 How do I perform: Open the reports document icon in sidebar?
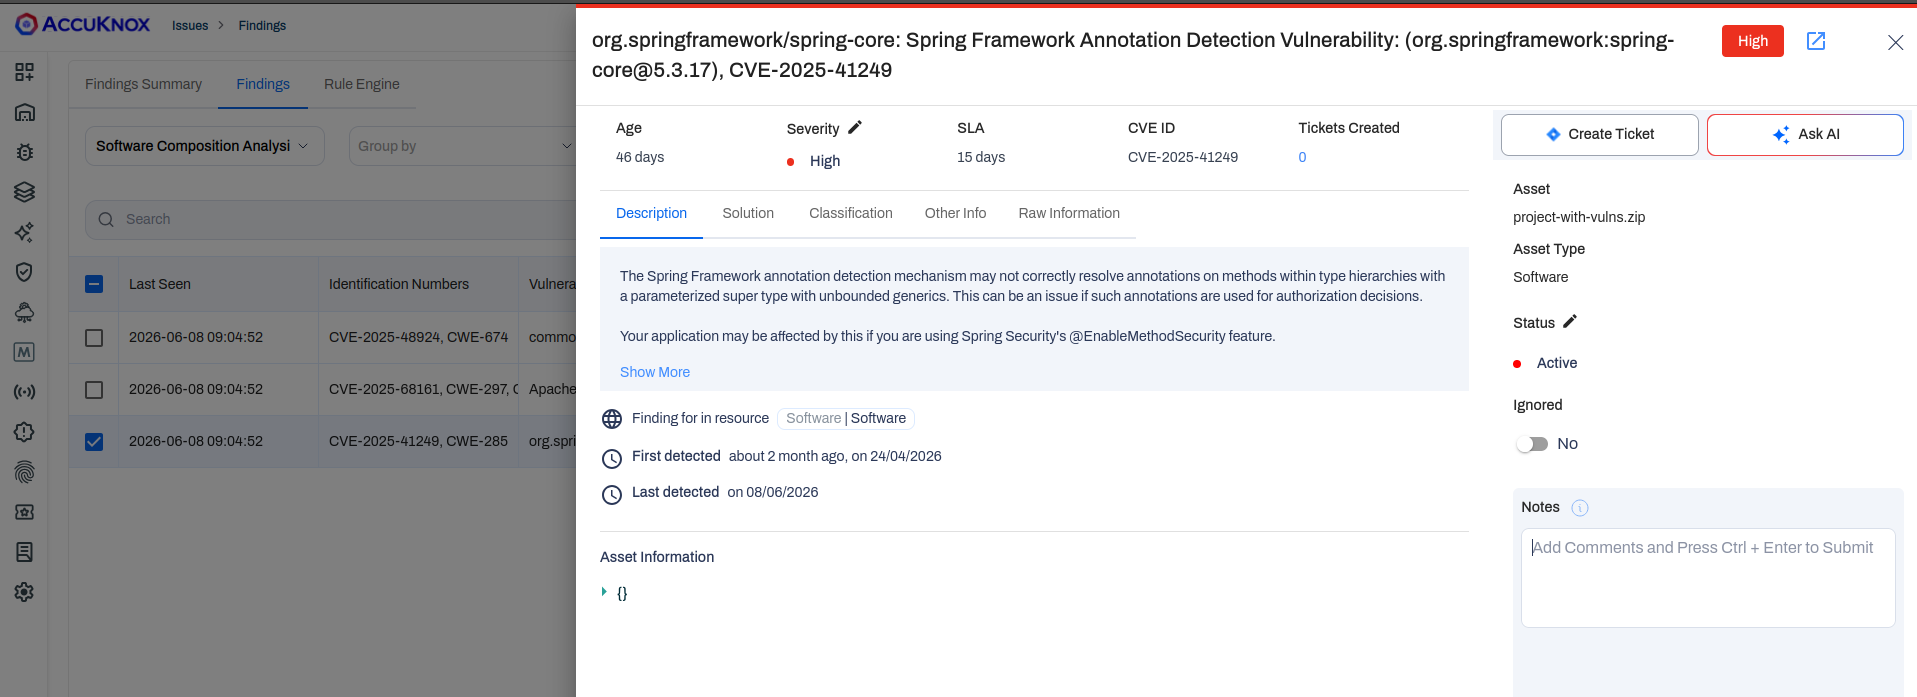coord(25,552)
